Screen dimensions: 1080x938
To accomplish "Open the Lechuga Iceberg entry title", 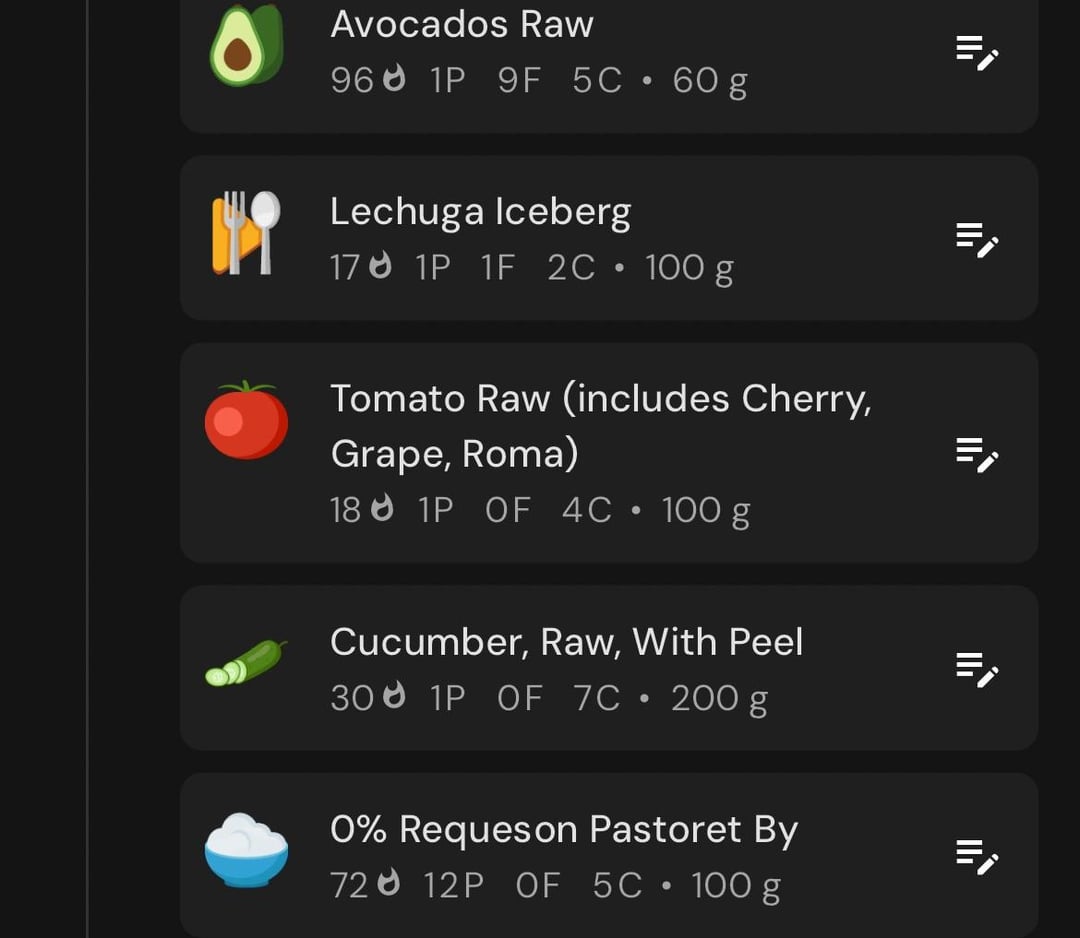I will pos(480,212).
